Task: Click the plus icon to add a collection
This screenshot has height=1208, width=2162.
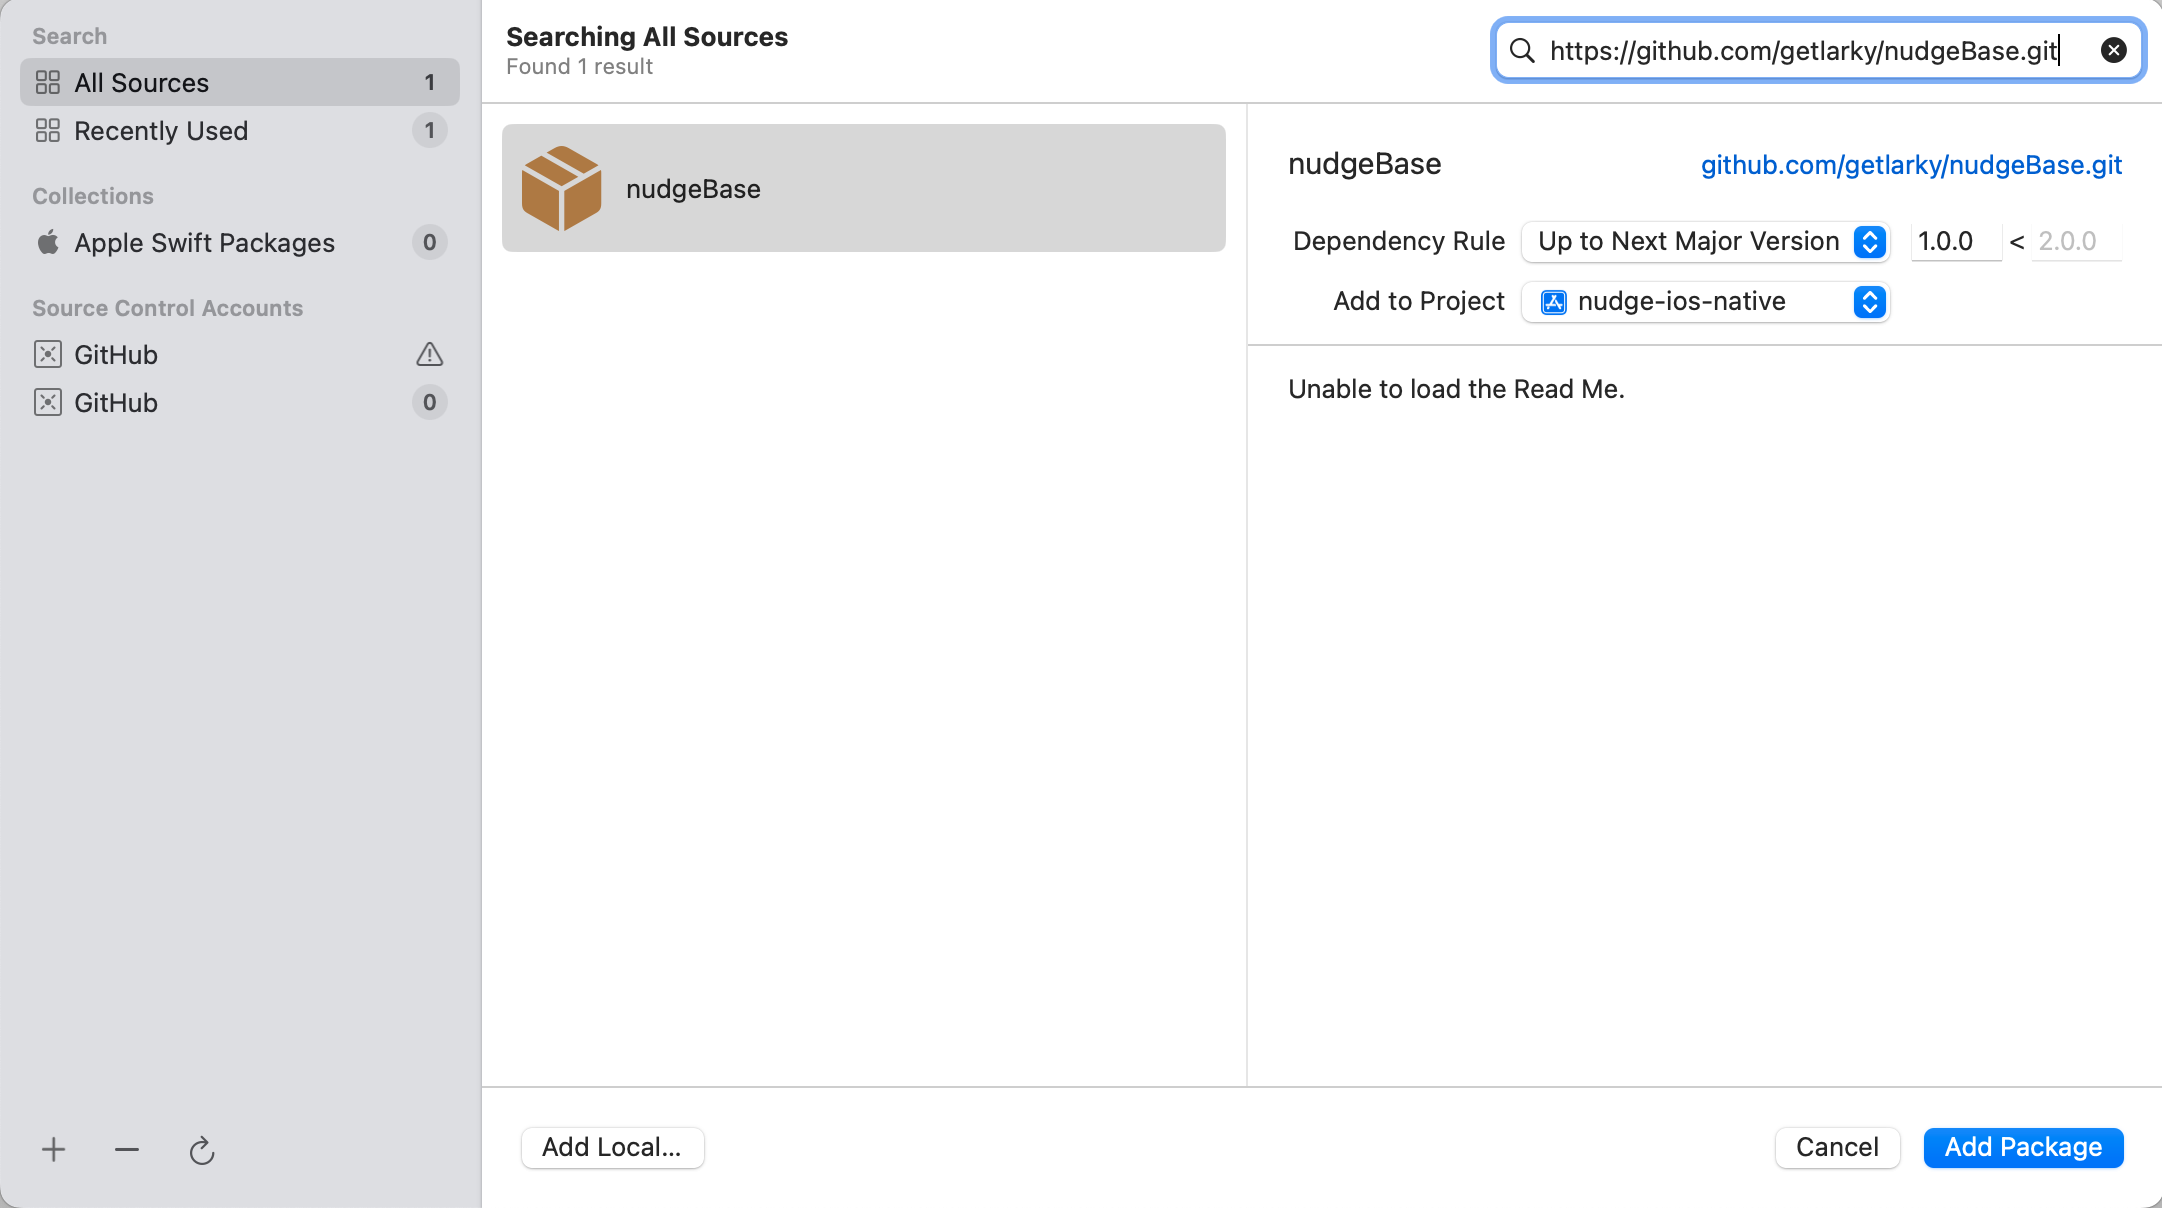Action: [x=54, y=1150]
